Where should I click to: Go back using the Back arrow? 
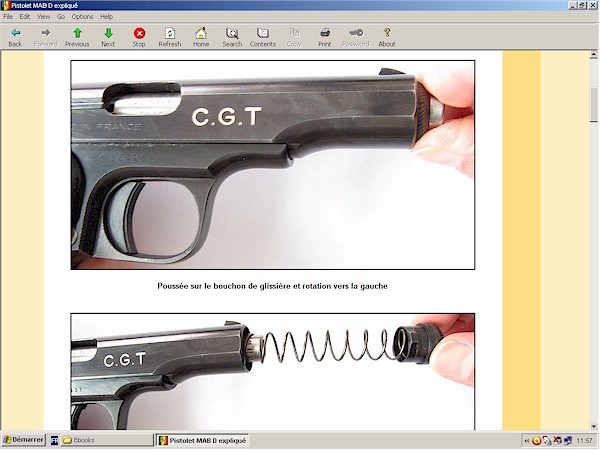pyautogui.click(x=15, y=38)
